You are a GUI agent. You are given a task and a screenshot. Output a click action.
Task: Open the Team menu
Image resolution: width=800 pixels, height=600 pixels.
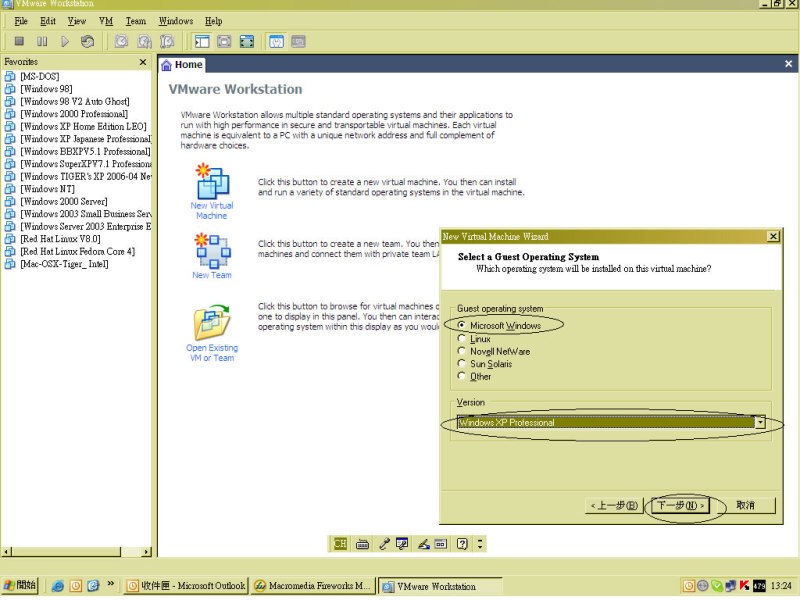point(136,21)
